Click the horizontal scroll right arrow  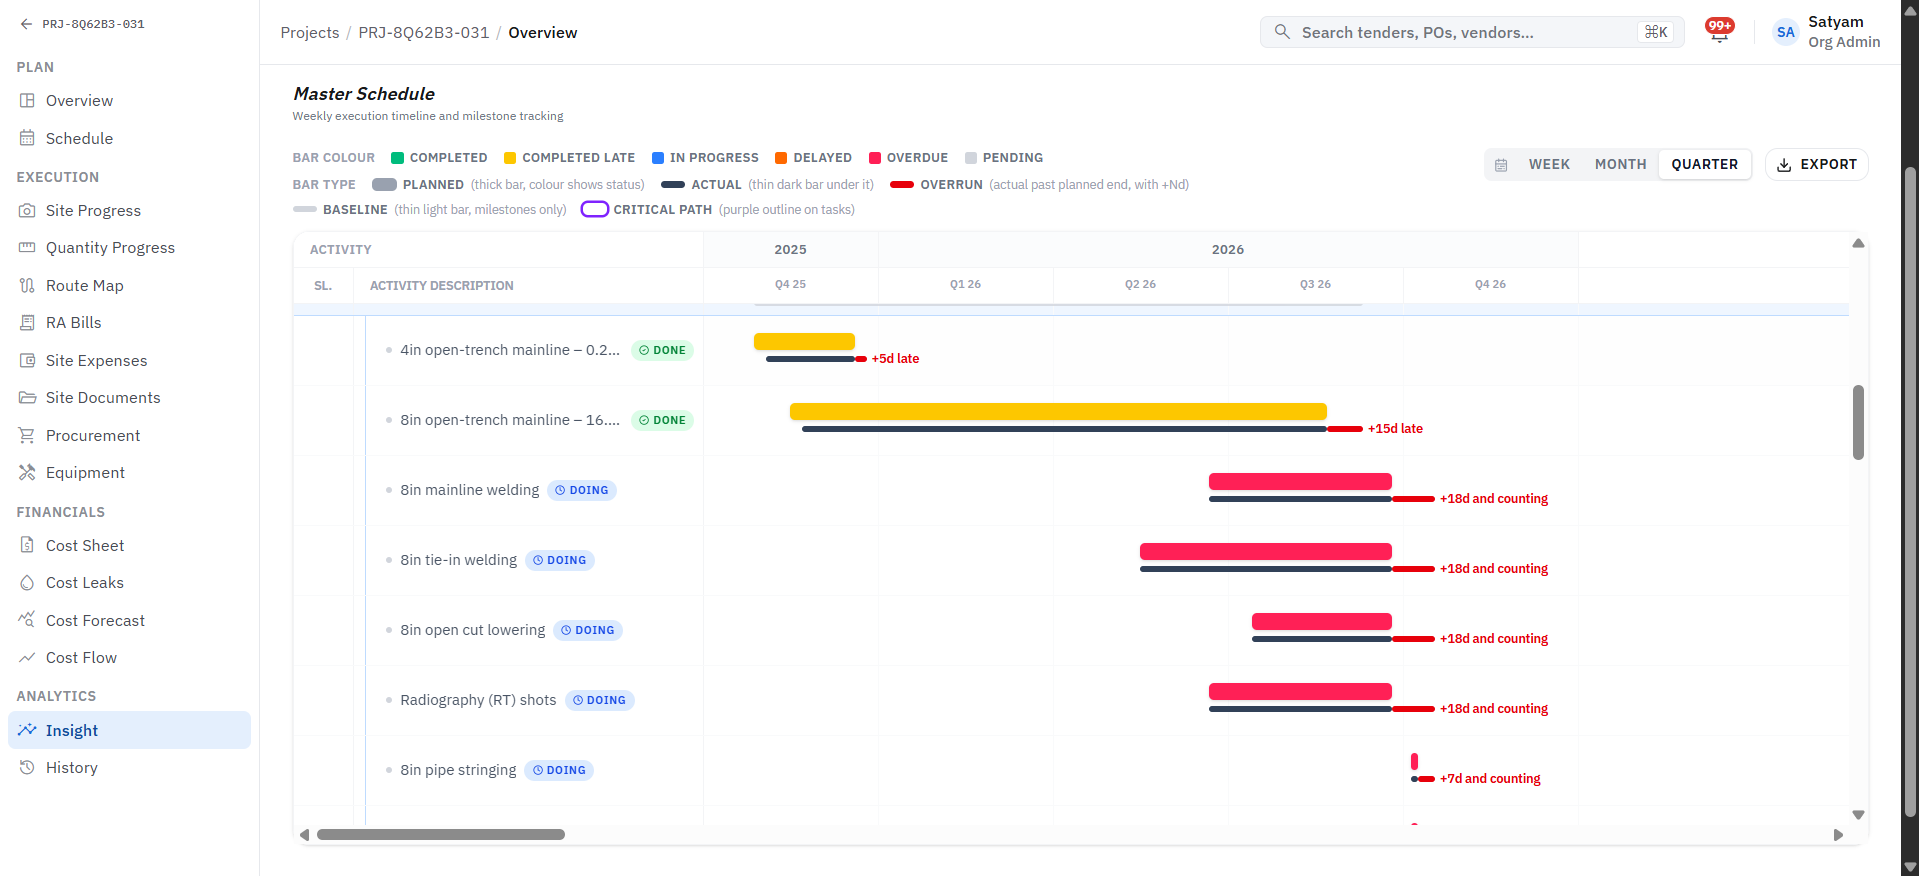(1838, 835)
